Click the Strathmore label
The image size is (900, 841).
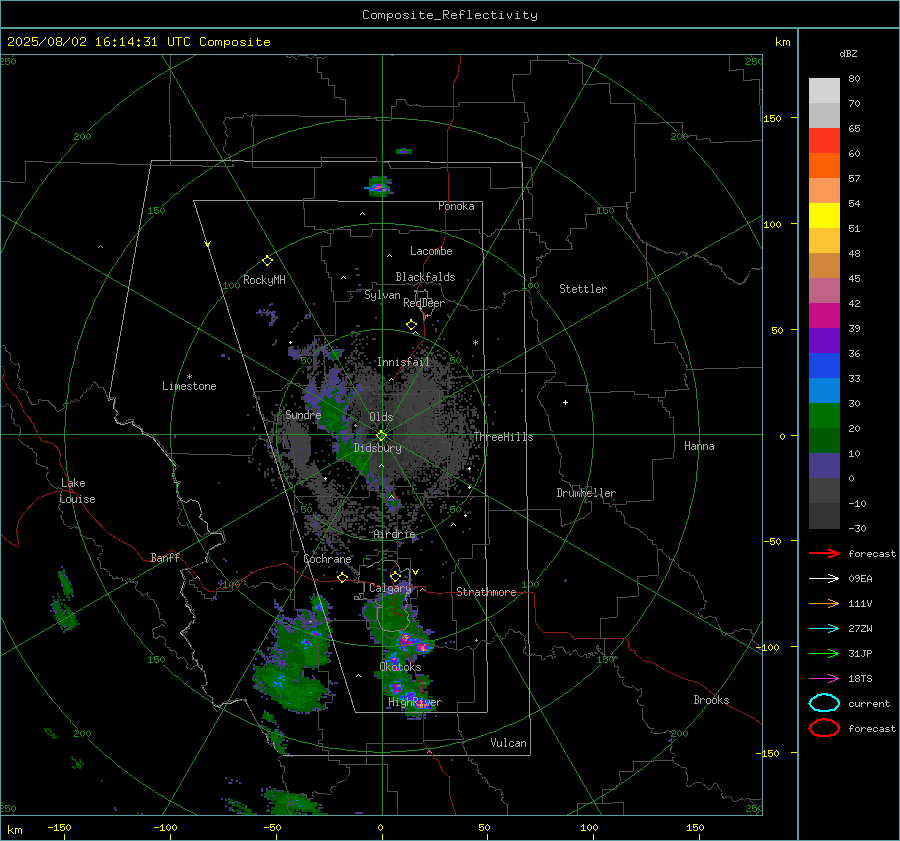pyautogui.click(x=486, y=592)
